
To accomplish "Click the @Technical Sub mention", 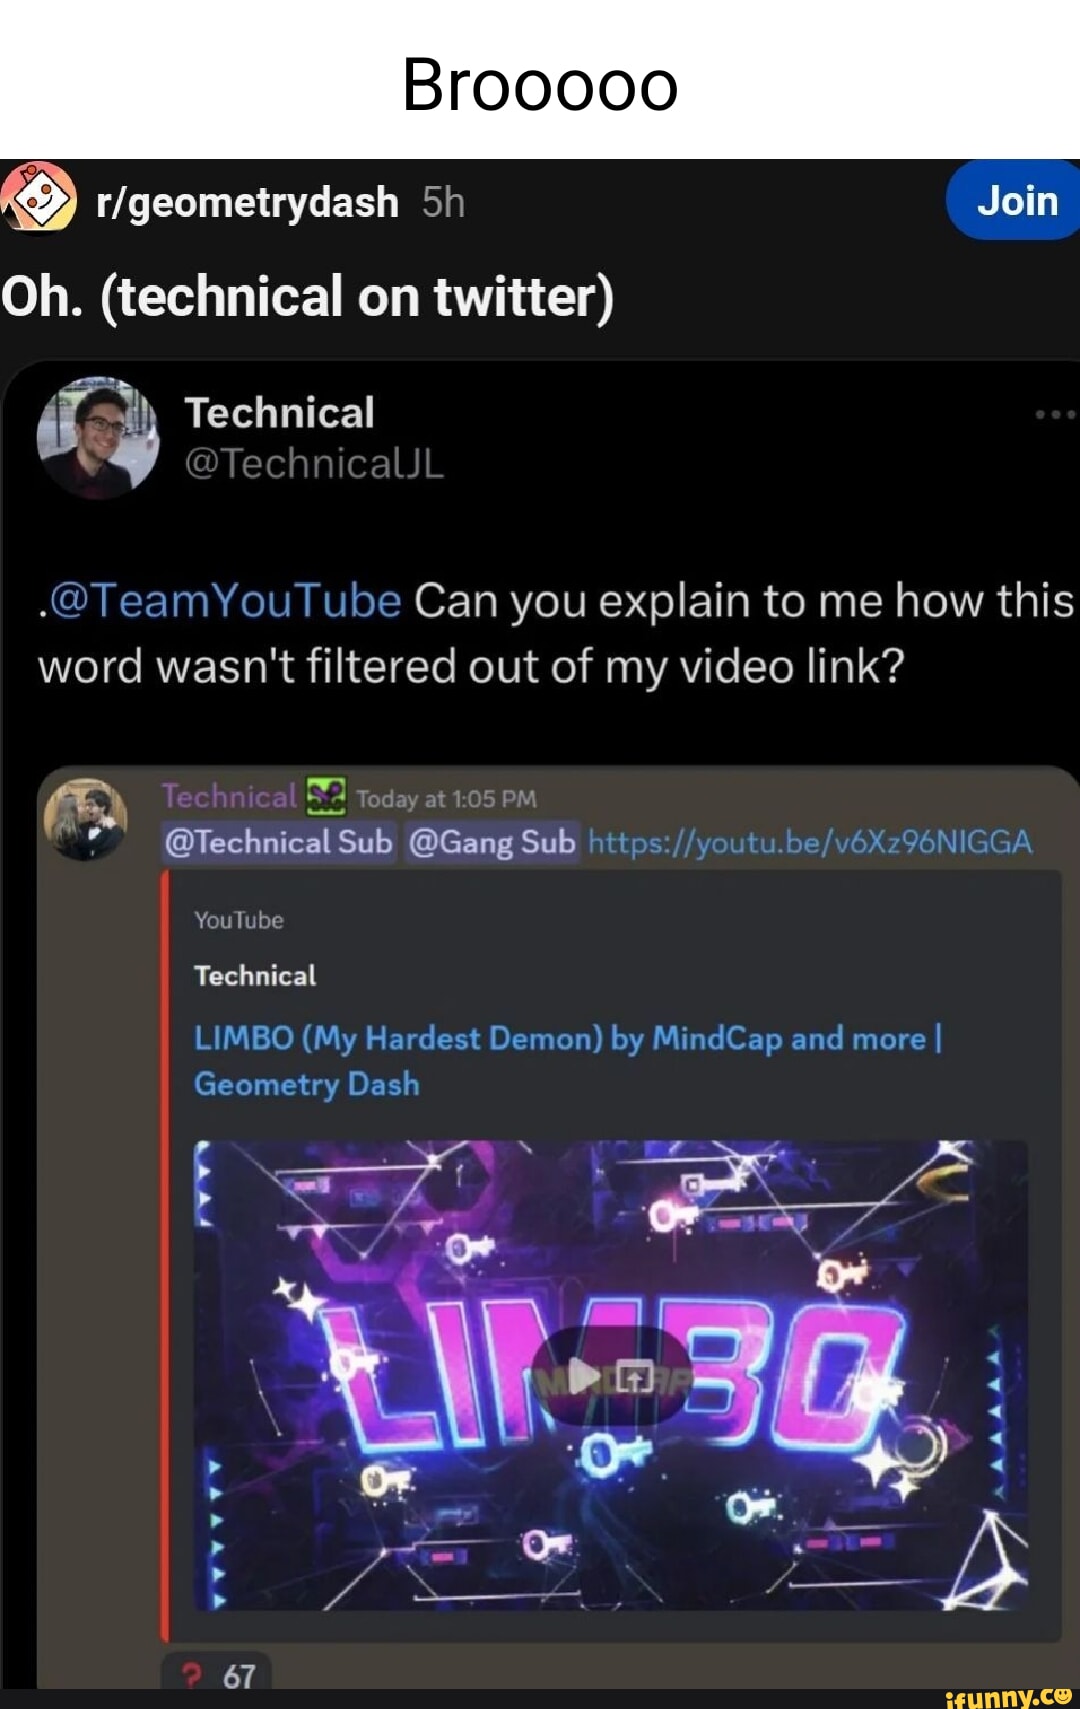I will [x=280, y=843].
